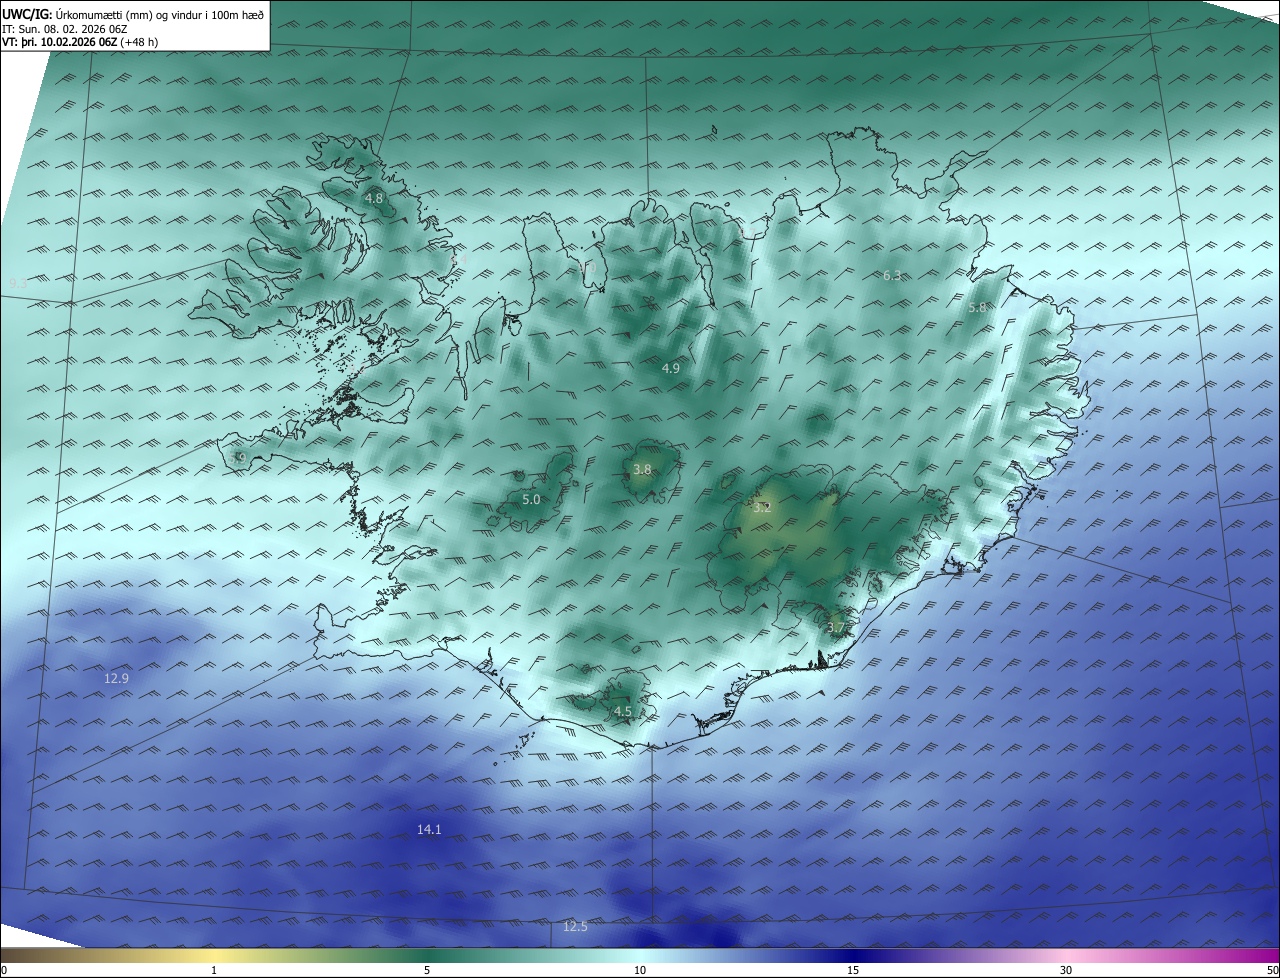Click the color scale label 30

(x=1066, y=970)
